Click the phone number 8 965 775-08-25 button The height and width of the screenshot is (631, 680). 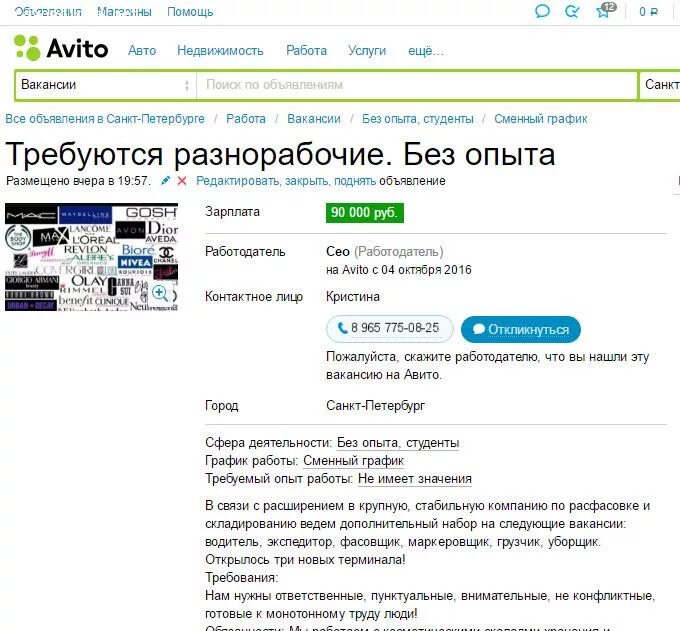click(x=390, y=329)
